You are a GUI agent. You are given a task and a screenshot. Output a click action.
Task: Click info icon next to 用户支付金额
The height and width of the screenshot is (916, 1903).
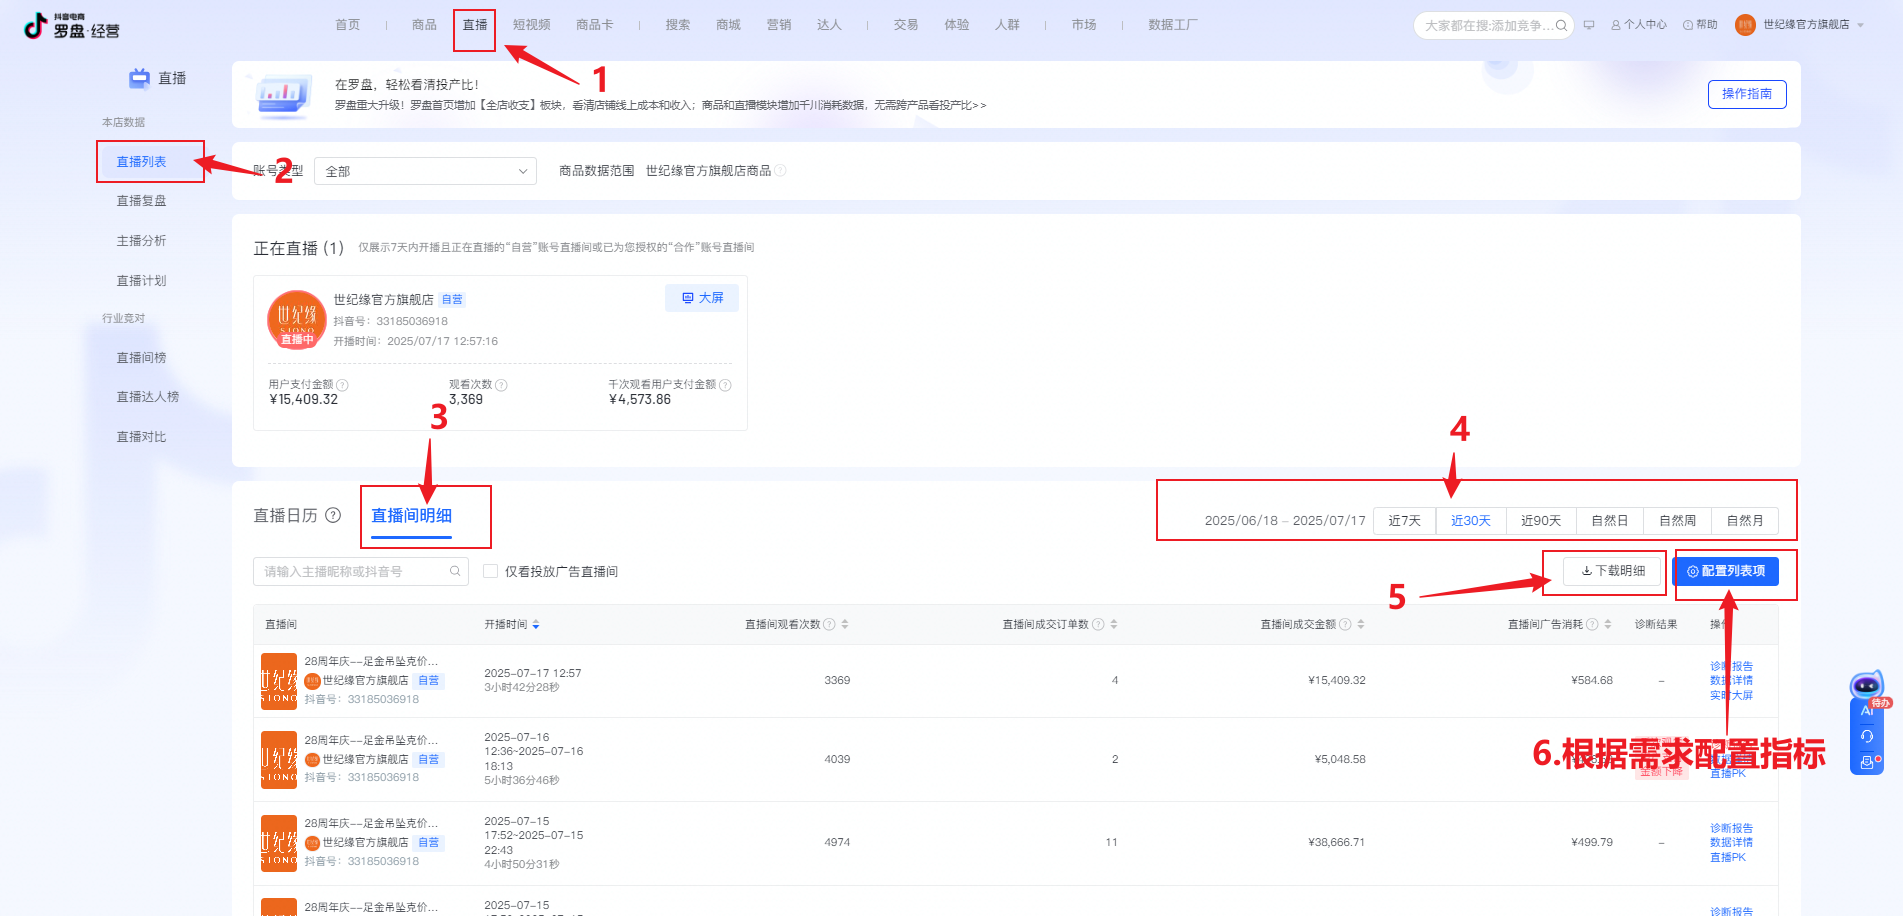coord(342,385)
